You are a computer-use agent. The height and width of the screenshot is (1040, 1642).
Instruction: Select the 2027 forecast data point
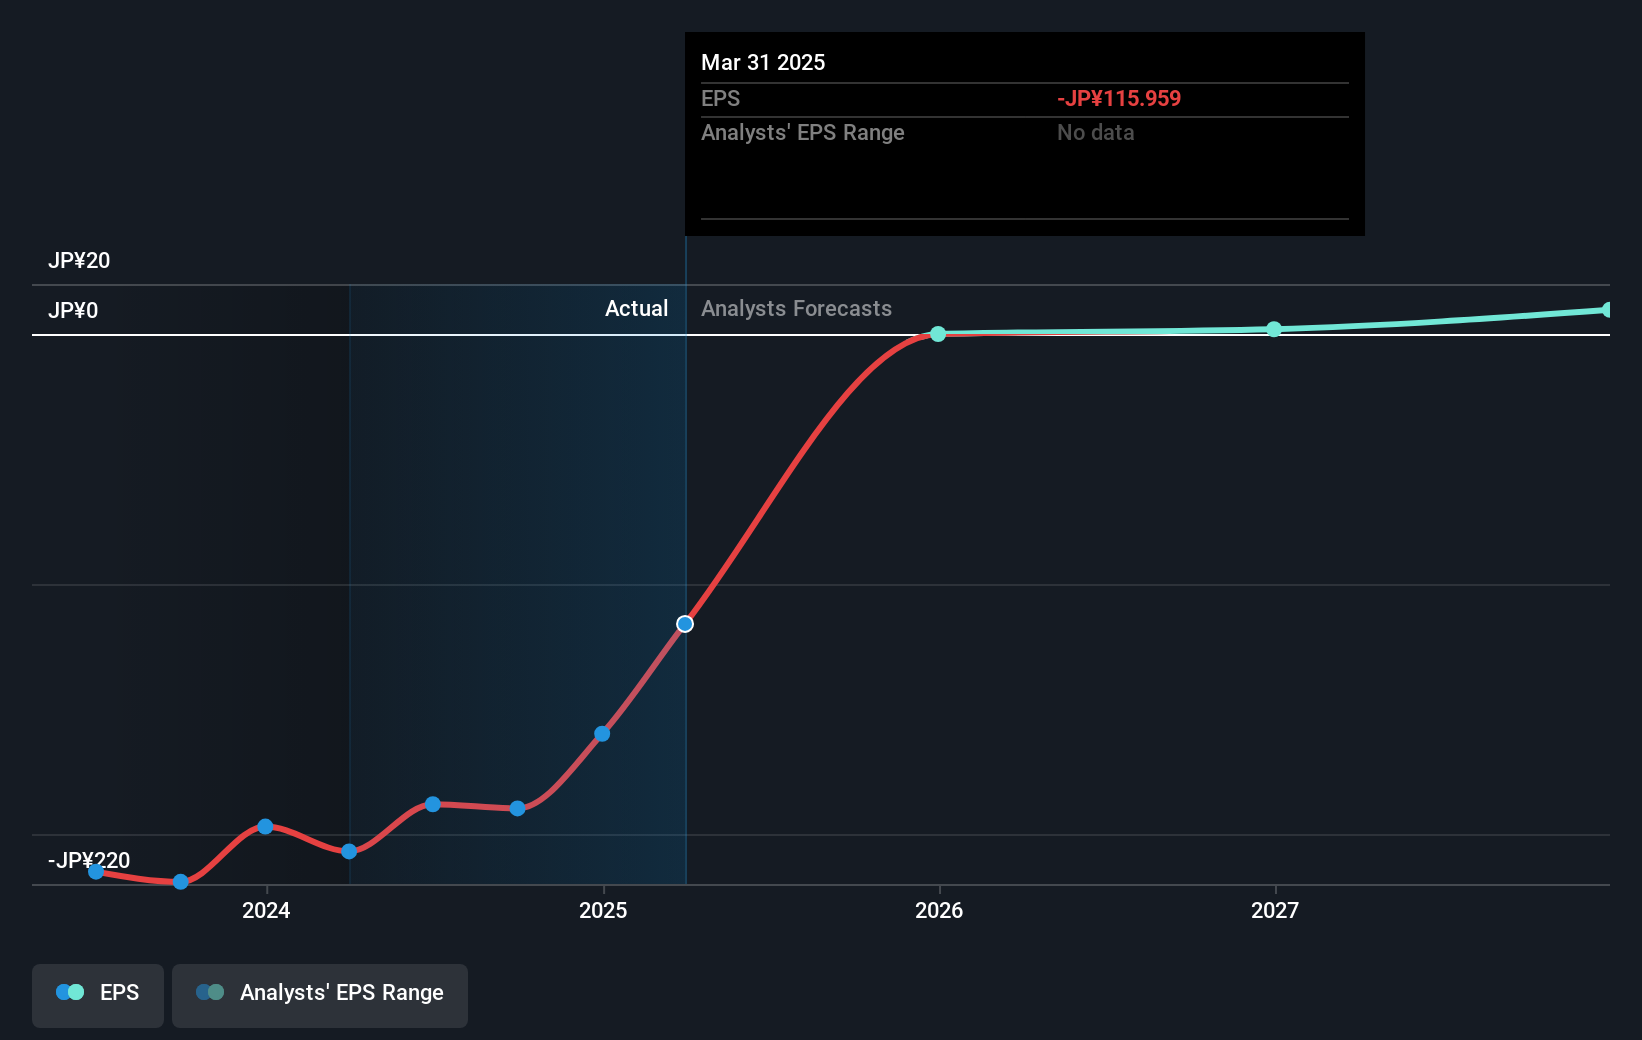point(1274,329)
